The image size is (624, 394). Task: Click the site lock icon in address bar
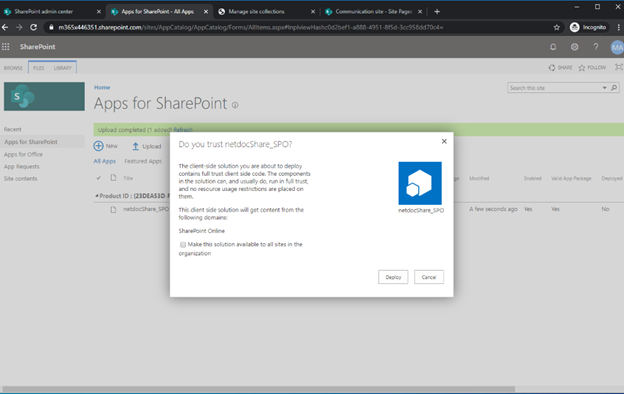click(51, 27)
